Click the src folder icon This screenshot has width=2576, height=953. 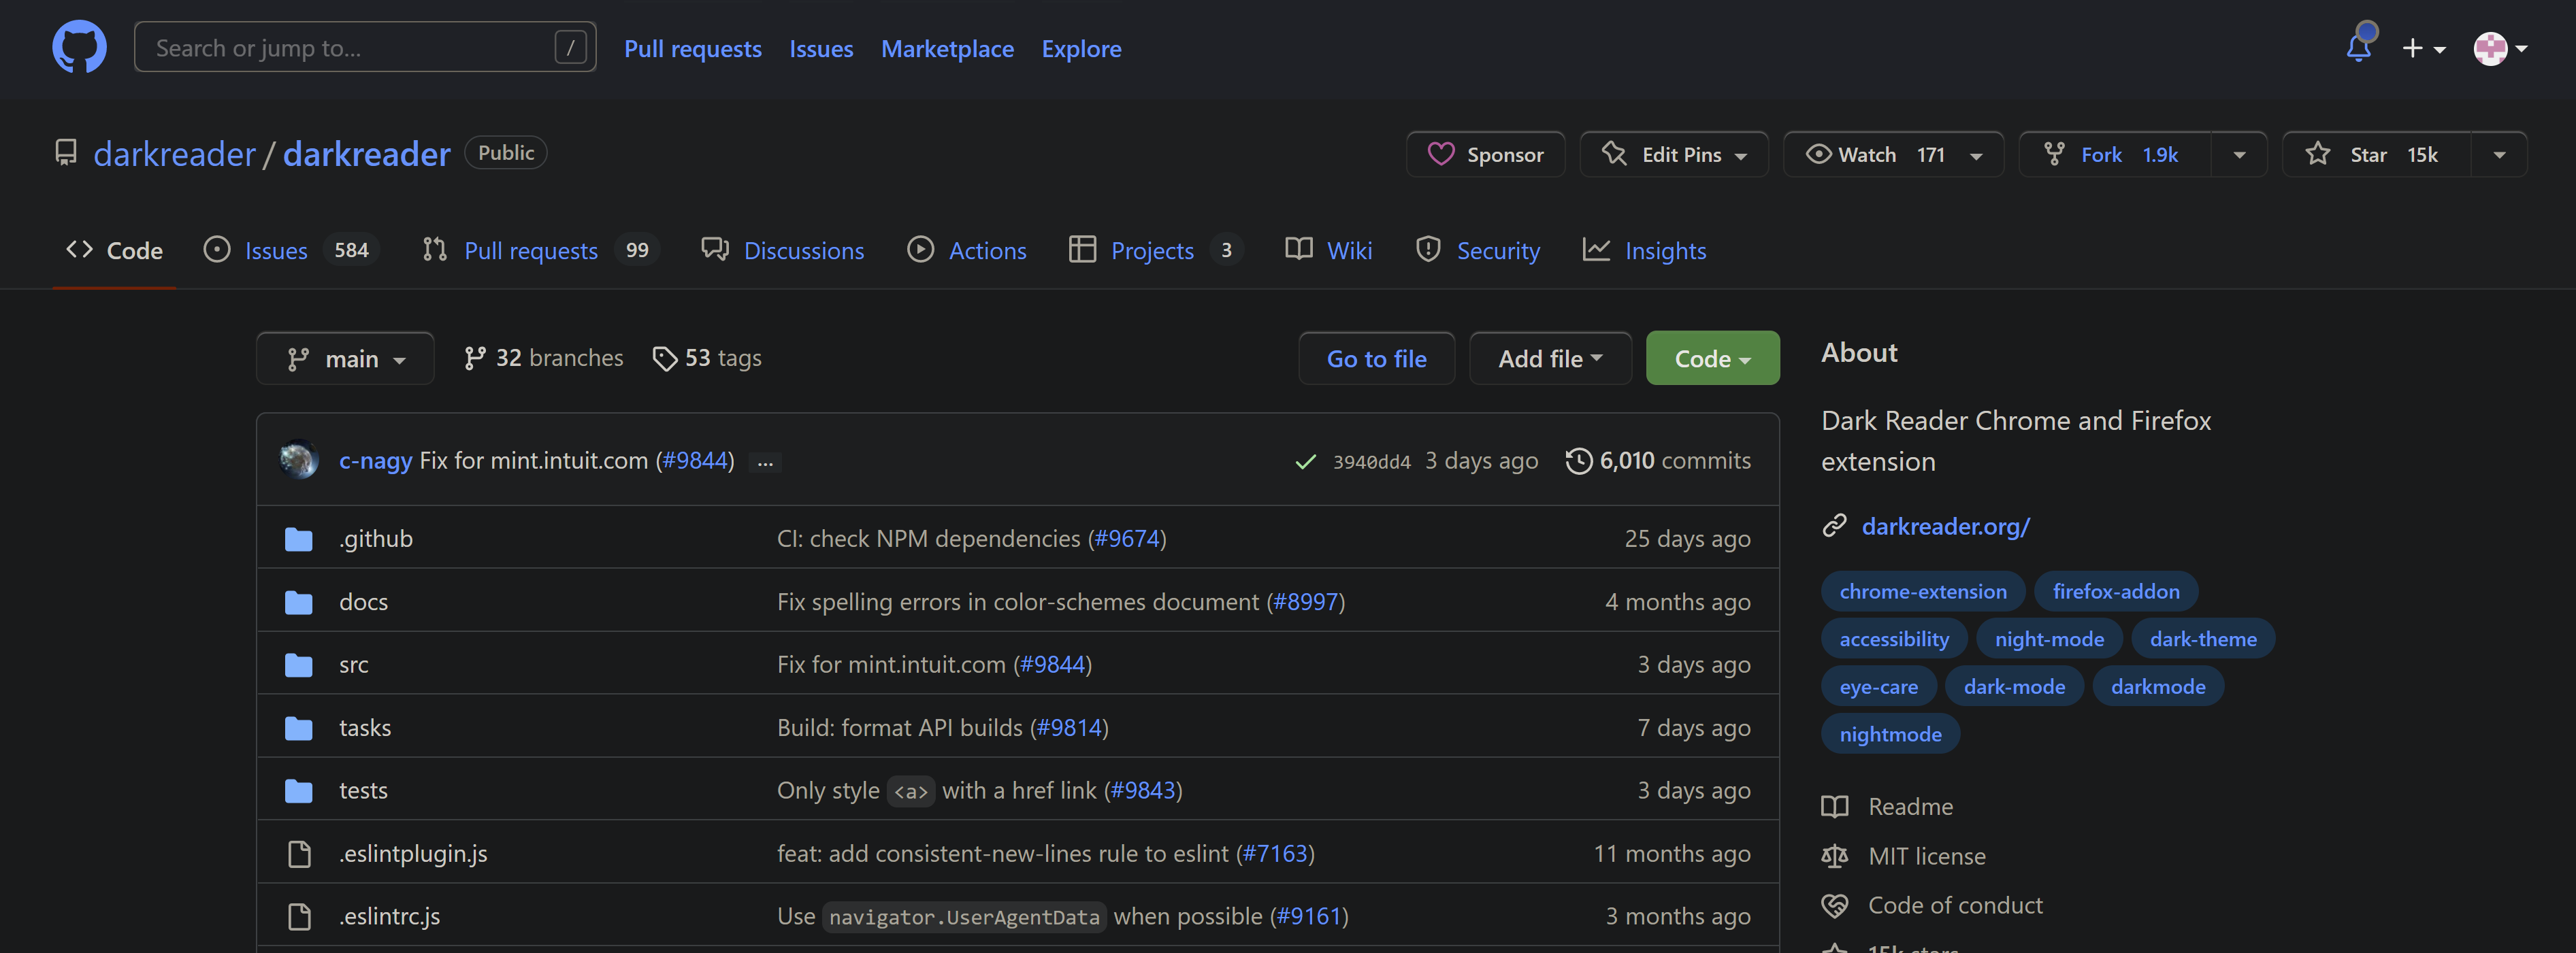(298, 665)
